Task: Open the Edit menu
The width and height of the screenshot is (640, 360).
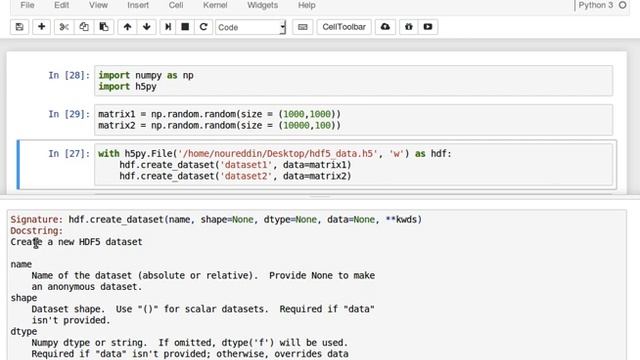Action: [x=62, y=5]
